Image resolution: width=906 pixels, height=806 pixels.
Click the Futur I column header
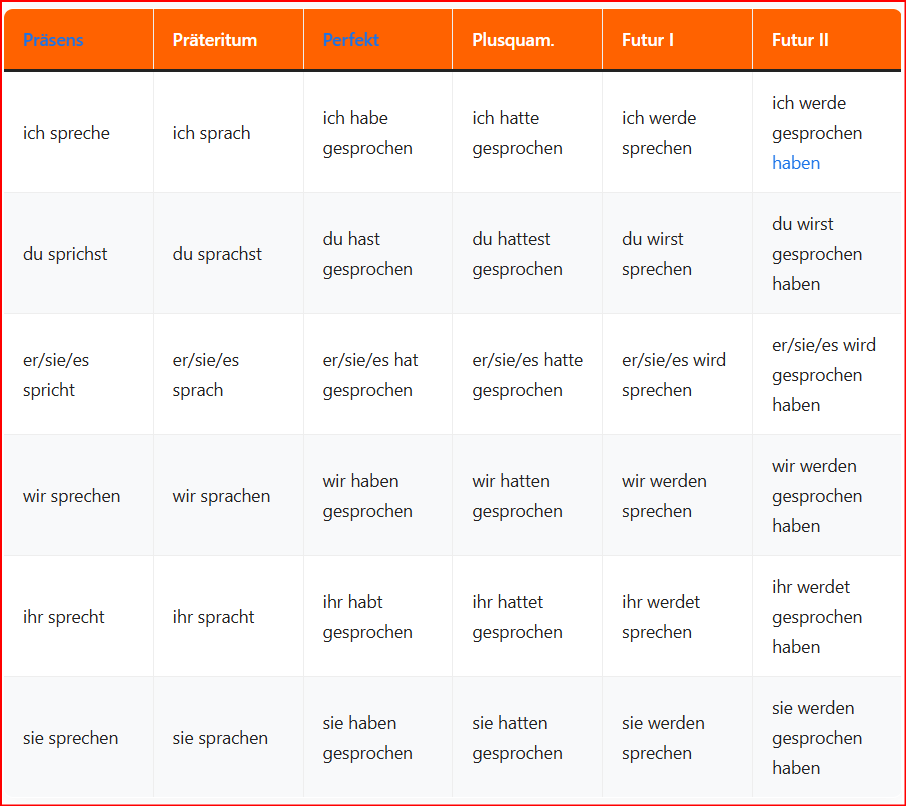[x=648, y=40]
